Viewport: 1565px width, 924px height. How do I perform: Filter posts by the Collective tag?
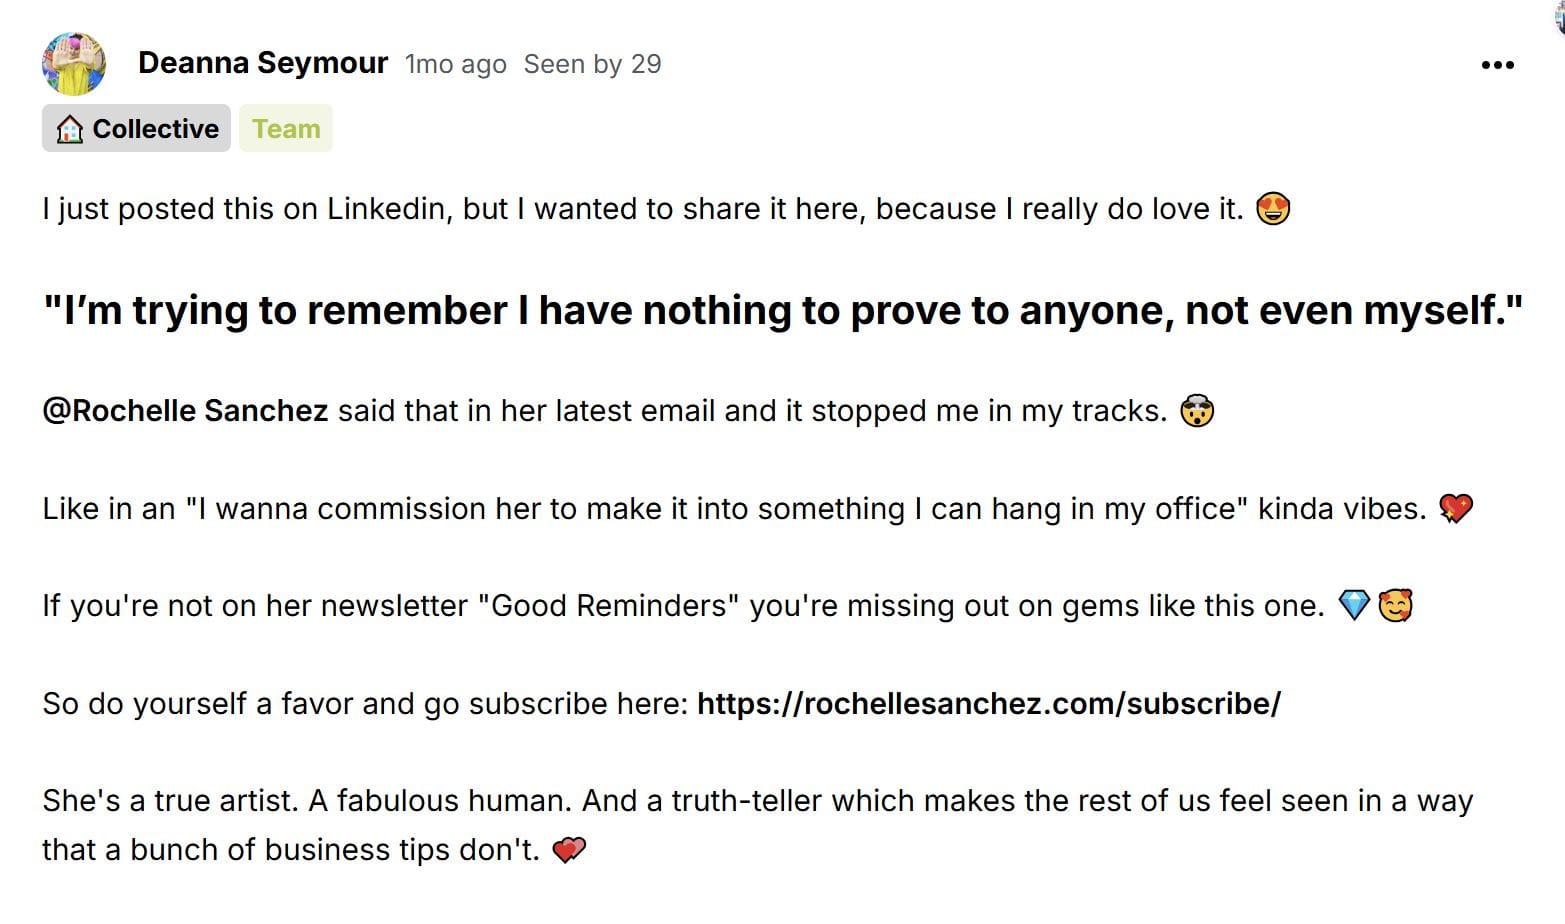click(x=135, y=128)
